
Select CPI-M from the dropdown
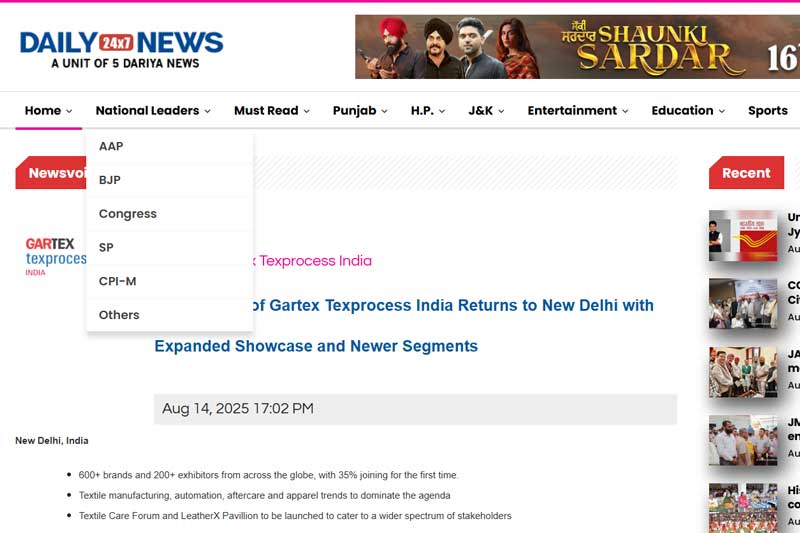[x=170, y=281]
